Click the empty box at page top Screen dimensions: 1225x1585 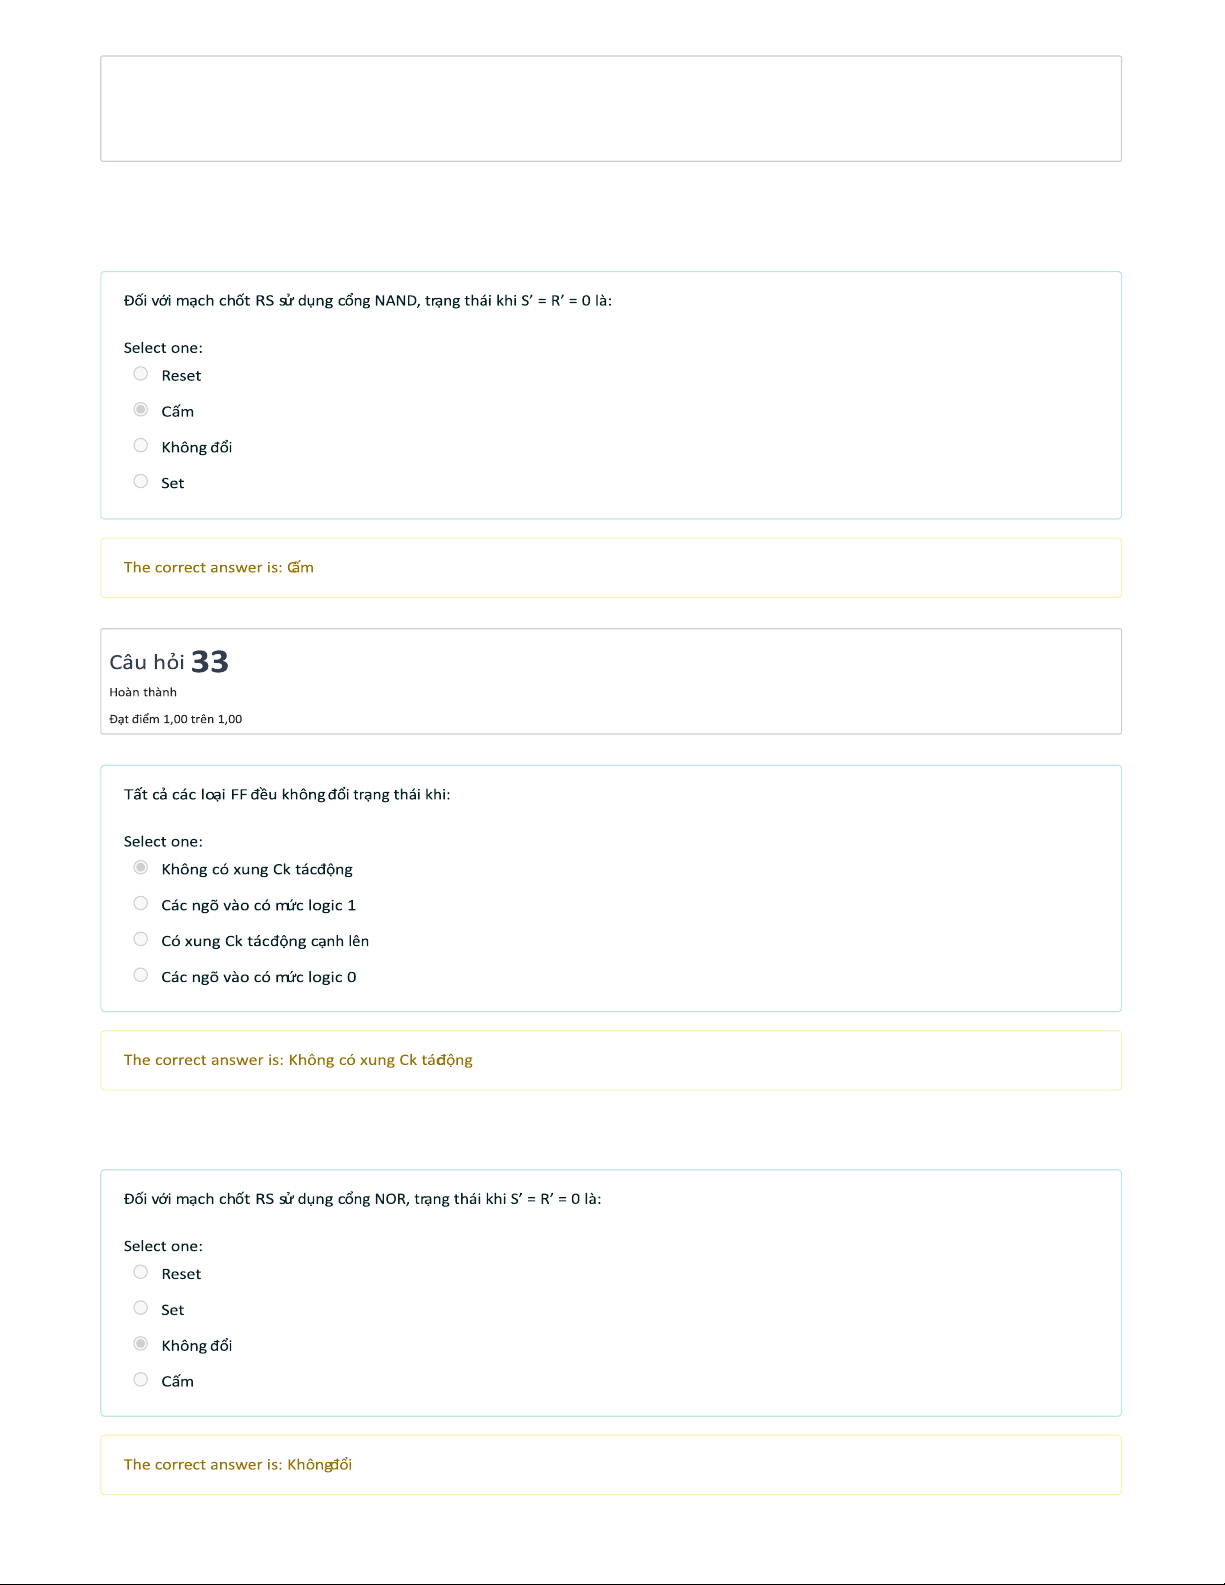[x=611, y=109]
